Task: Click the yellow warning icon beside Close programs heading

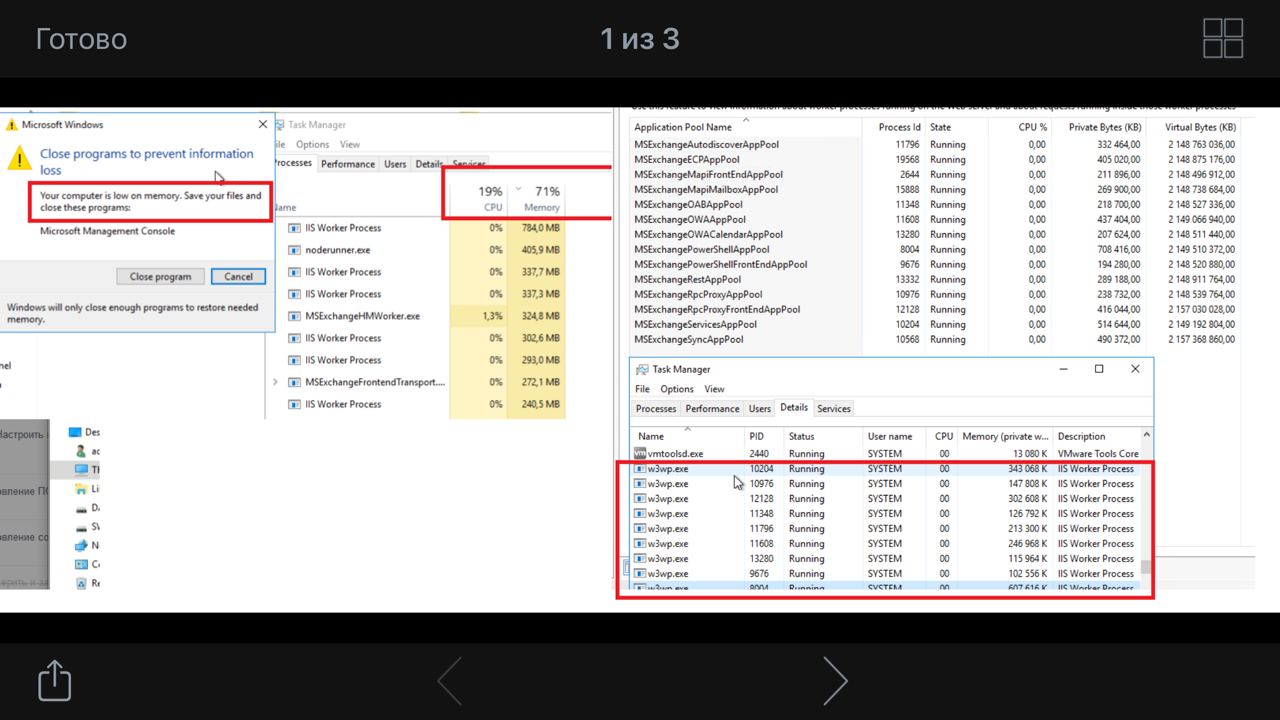Action: pos(19,157)
